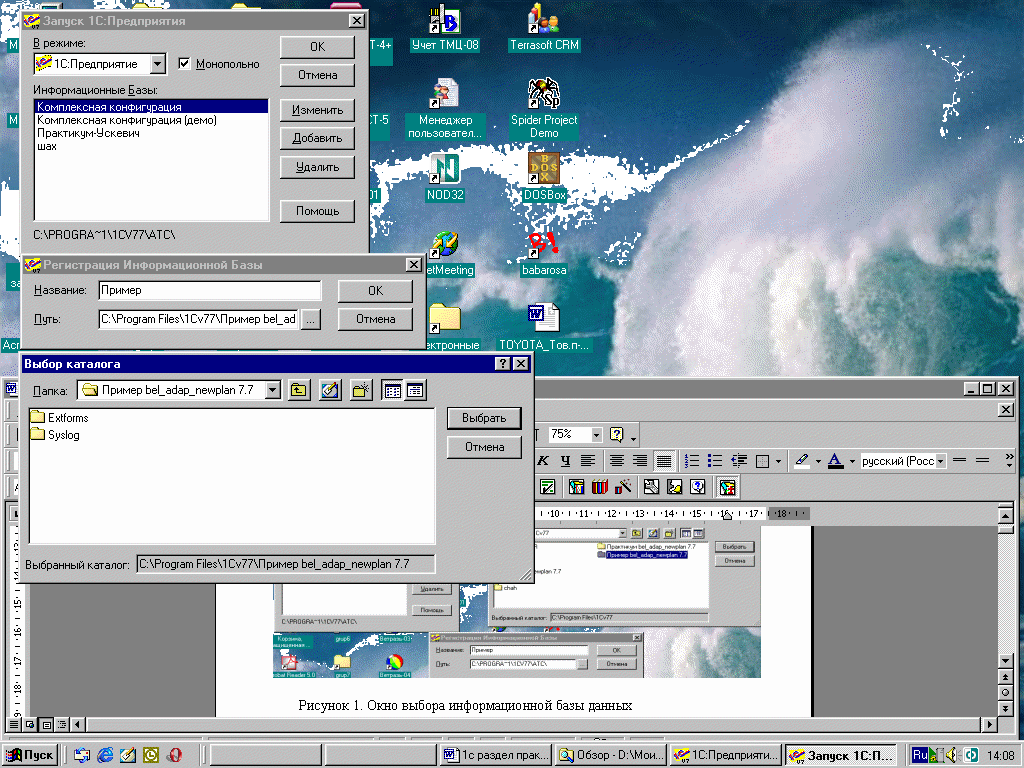Viewport: 1024px width, 768px height.
Task: Click the Добавить button
Action: click(317, 138)
